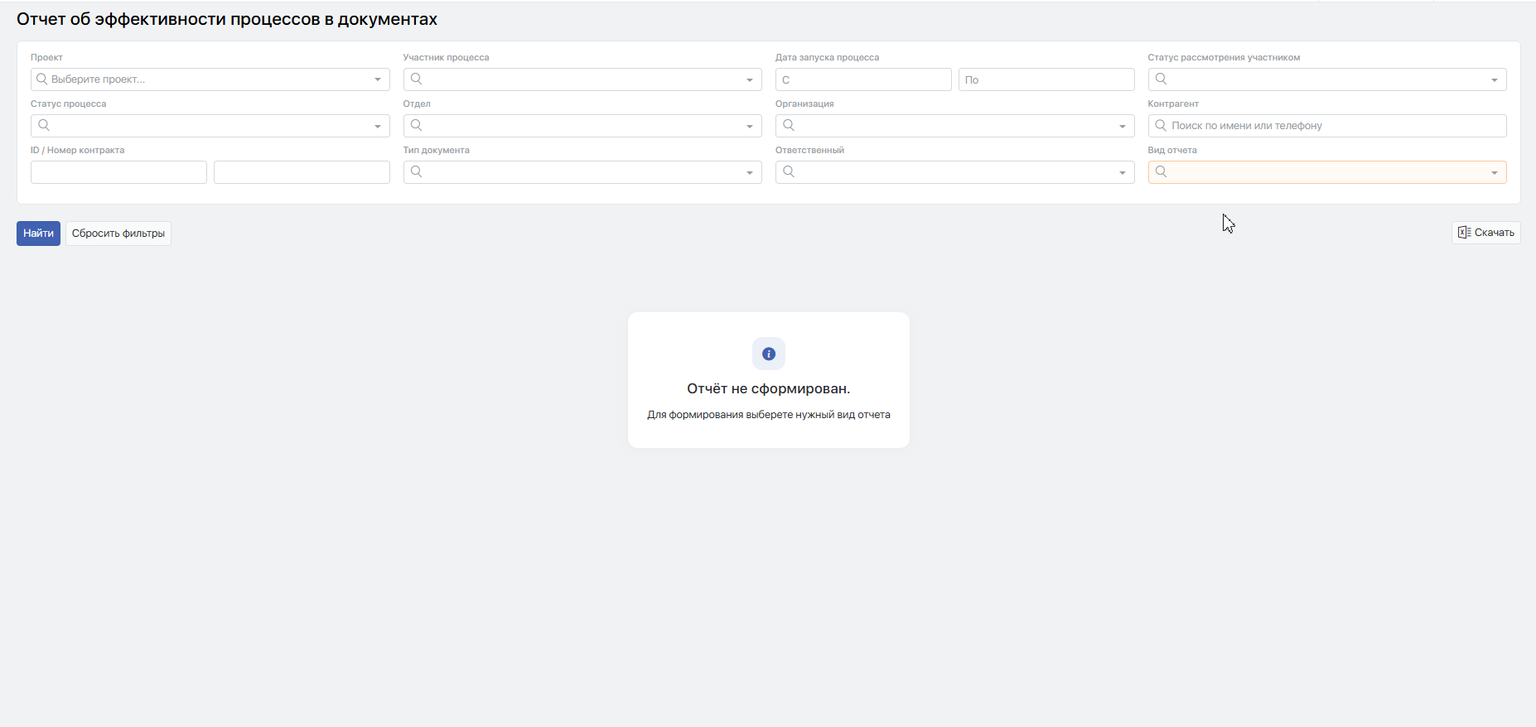Expand the Тип документа dropdown
1536x727 pixels.
tap(750, 173)
